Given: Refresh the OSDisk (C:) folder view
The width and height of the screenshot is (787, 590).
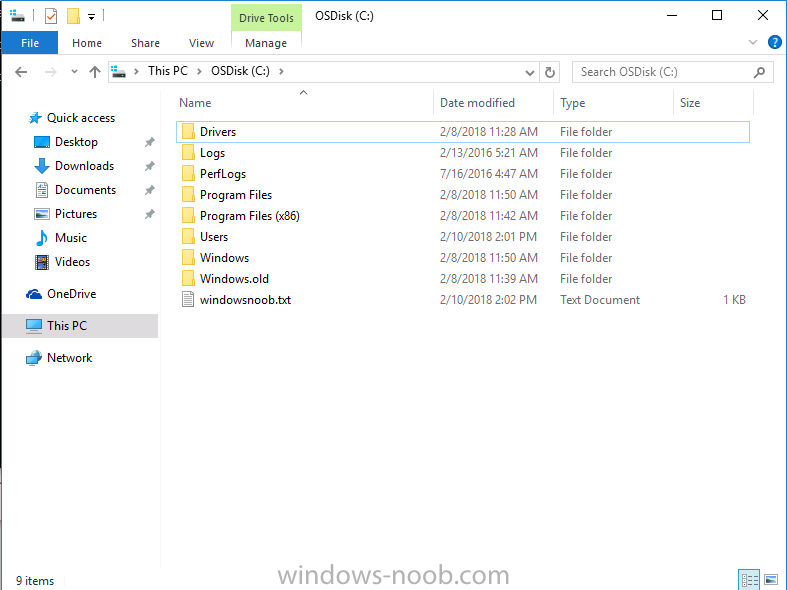Looking at the screenshot, I should point(550,73).
